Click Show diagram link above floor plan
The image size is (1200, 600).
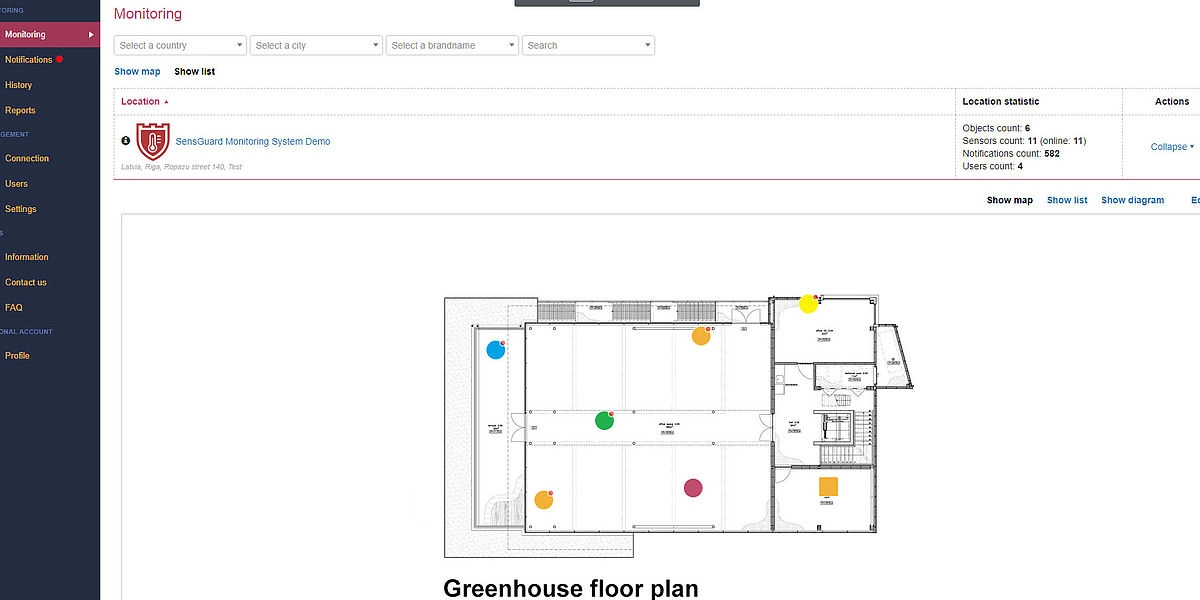[x=1132, y=200]
